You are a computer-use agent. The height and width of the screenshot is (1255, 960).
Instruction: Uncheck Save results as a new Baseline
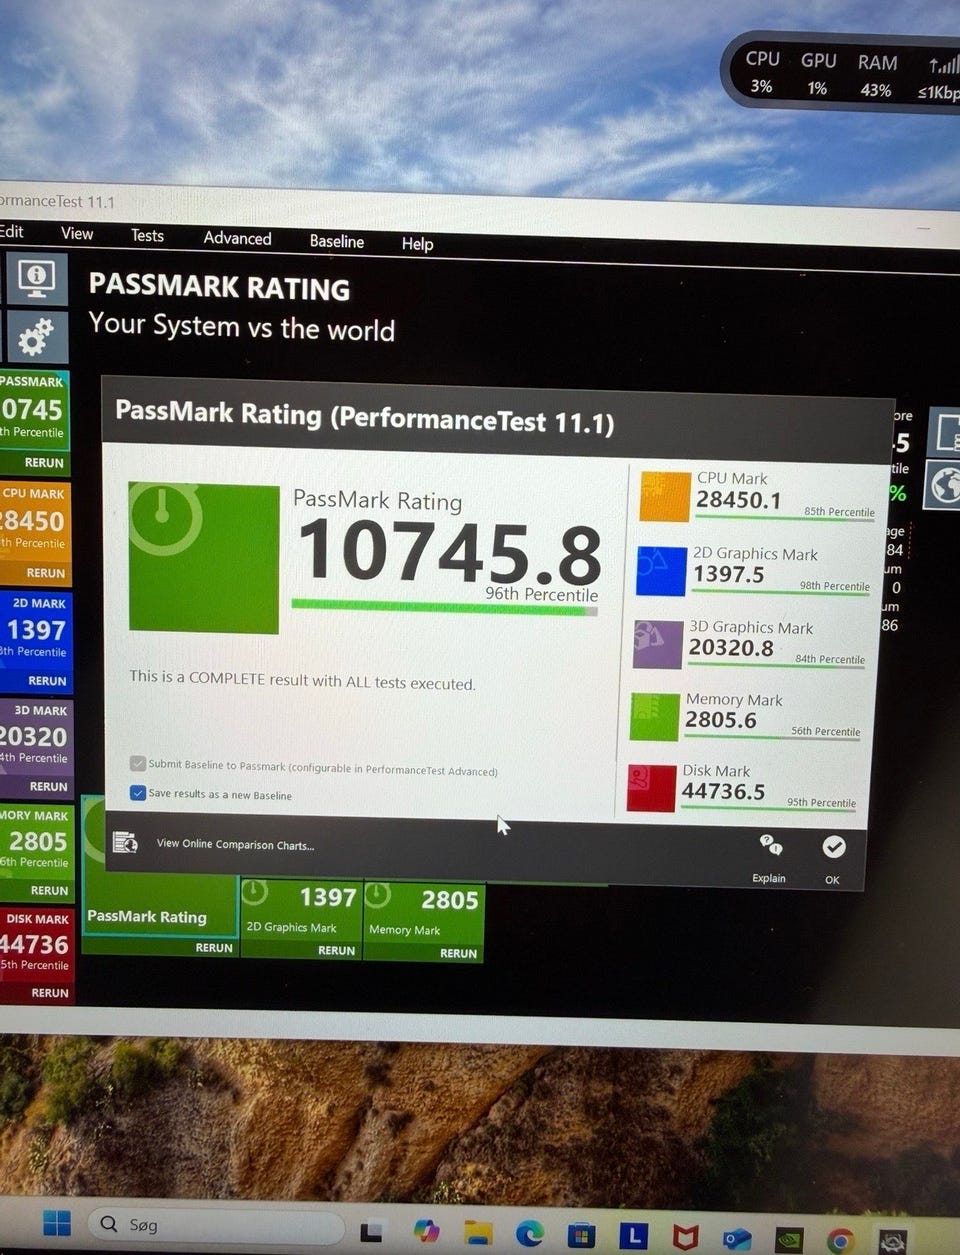point(138,792)
